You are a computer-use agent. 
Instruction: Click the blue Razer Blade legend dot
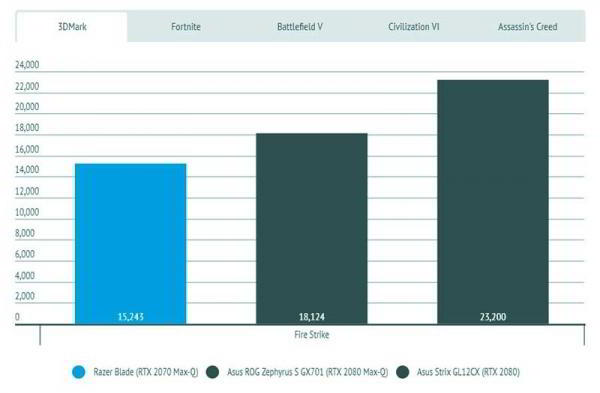78,372
